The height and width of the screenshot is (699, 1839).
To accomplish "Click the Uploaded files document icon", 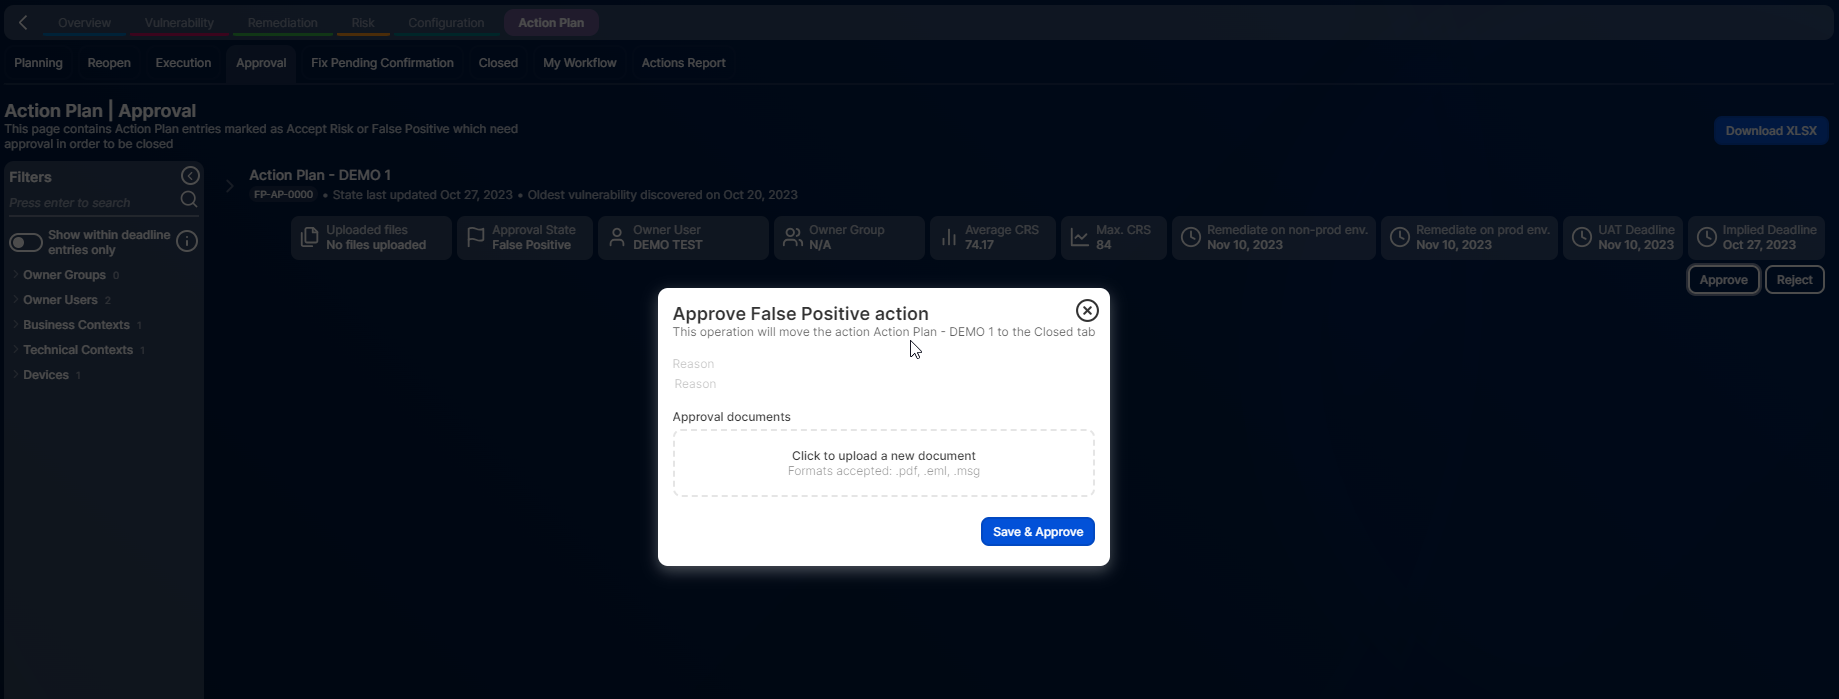I will [310, 237].
